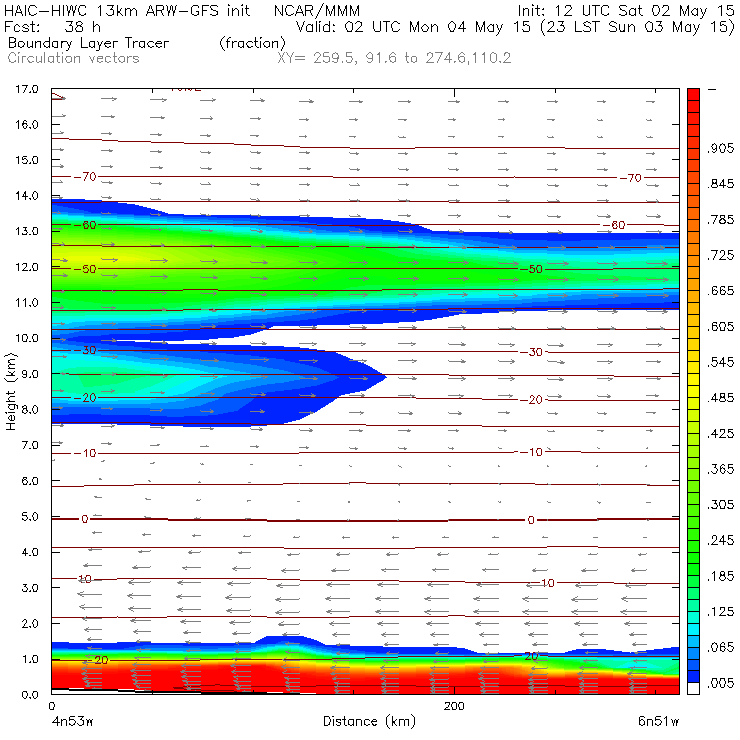The image size is (740, 740).
Task: Click the 'Distance (km)' axis label
Action: tap(369, 721)
